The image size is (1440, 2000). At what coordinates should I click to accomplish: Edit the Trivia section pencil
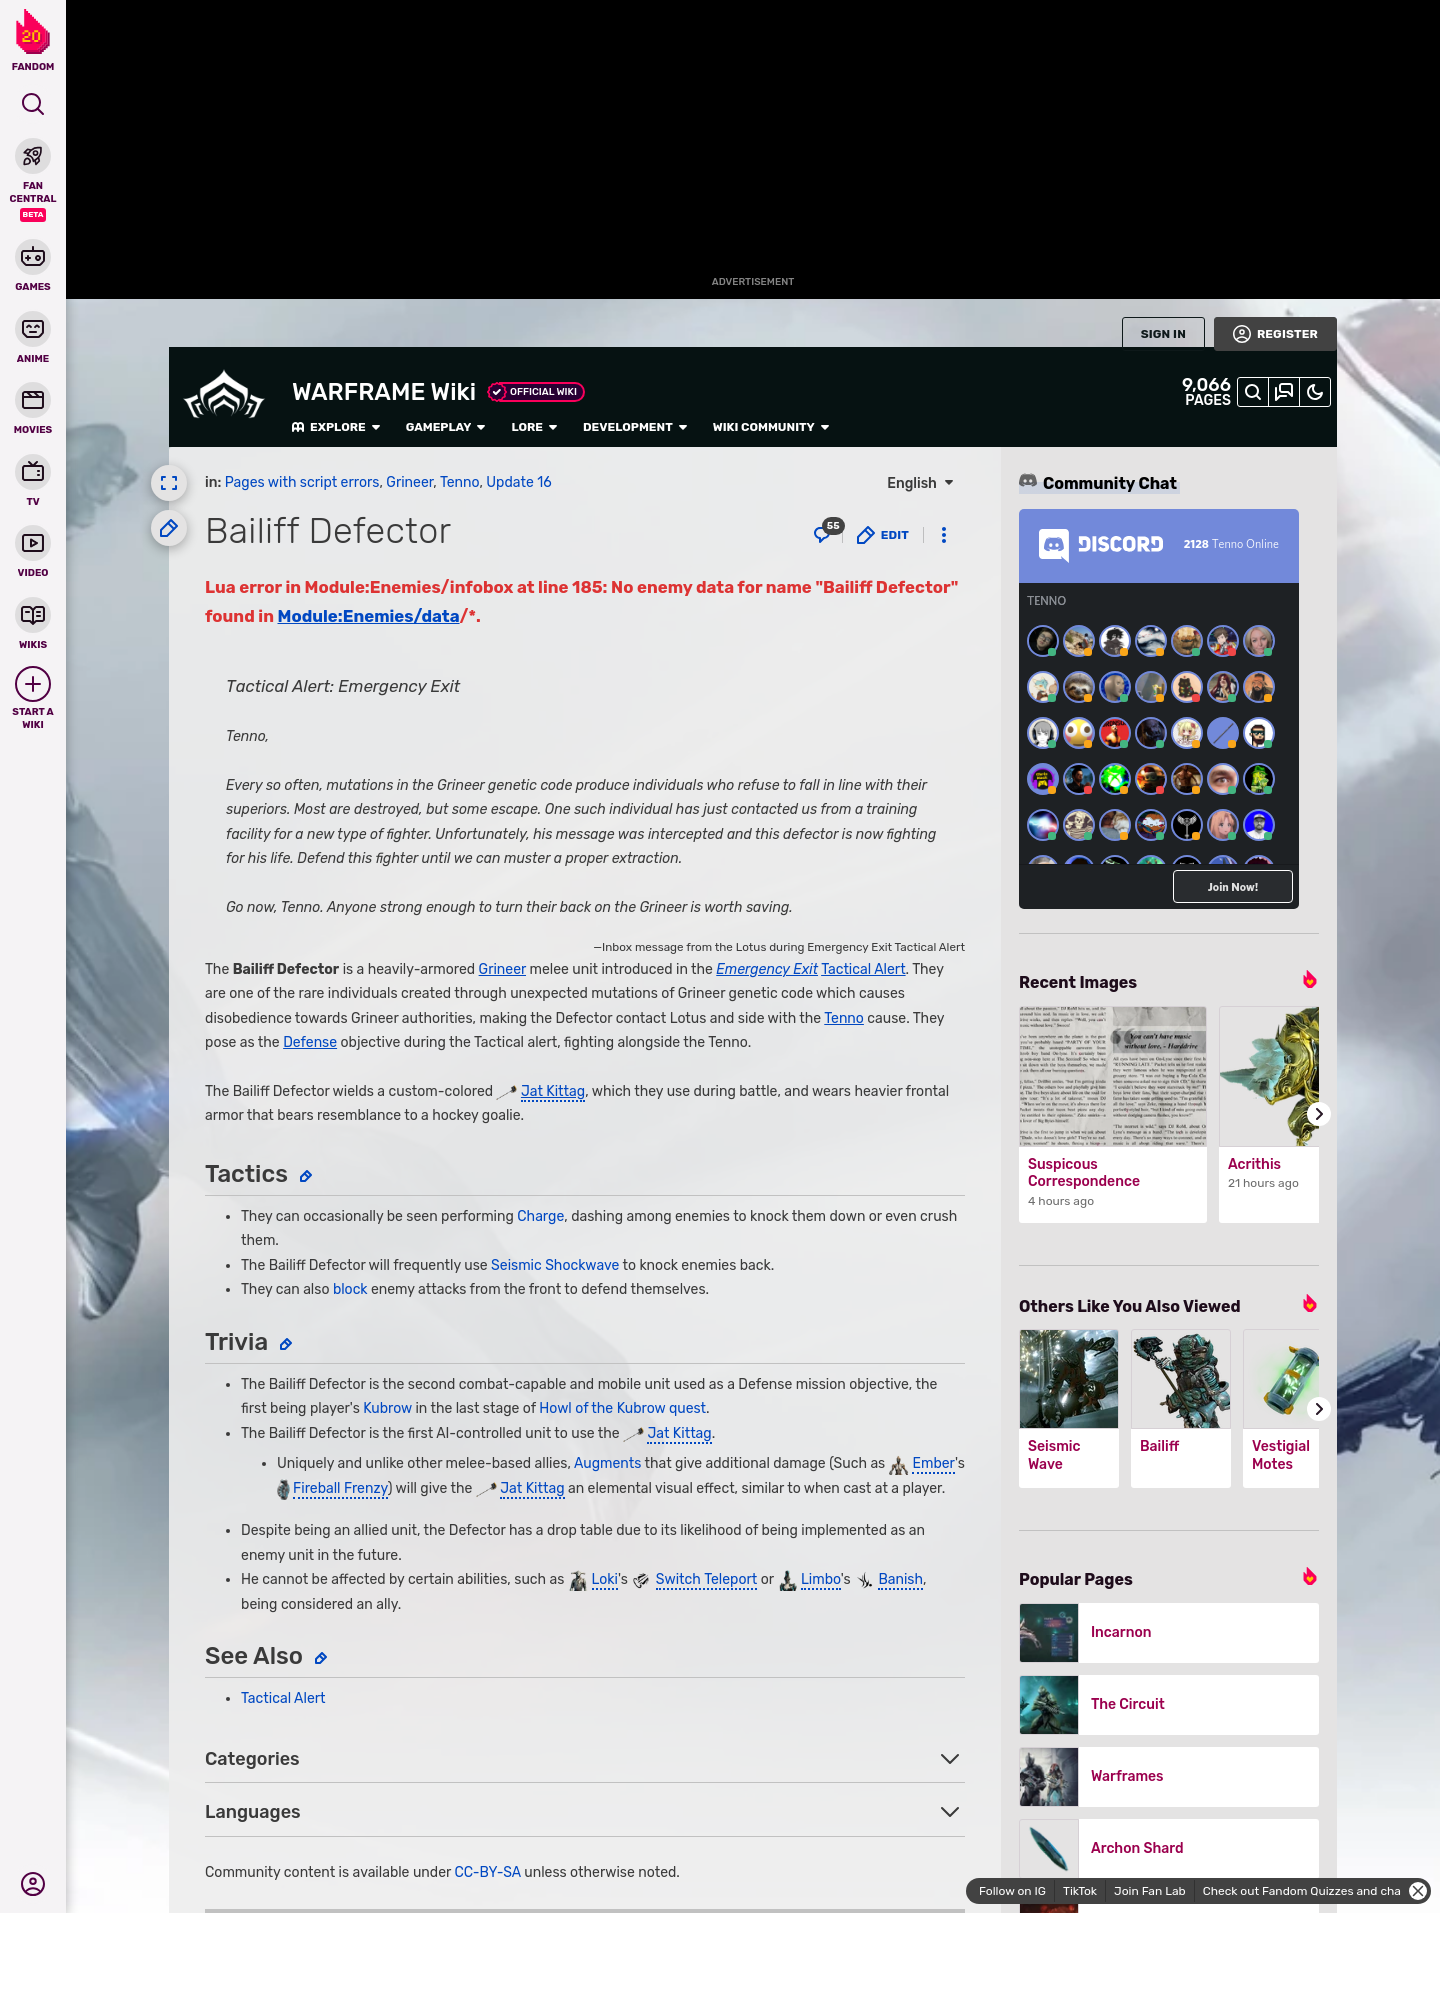tap(286, 1345)
